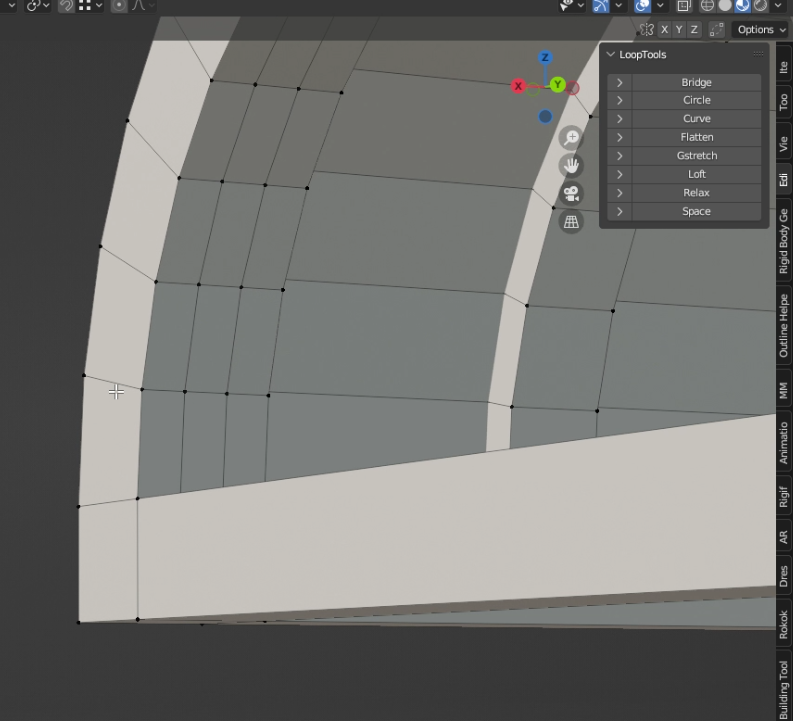Run the Circle tool
The height and width of the screenshot is (721, 793).
(x=696, y=100)
